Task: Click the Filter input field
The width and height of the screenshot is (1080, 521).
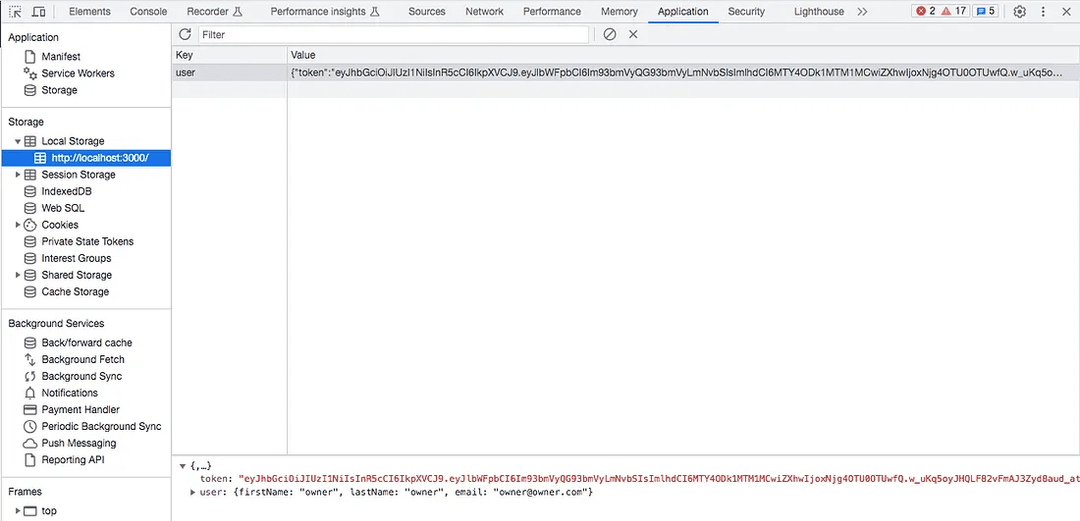Action: [393, 34]
